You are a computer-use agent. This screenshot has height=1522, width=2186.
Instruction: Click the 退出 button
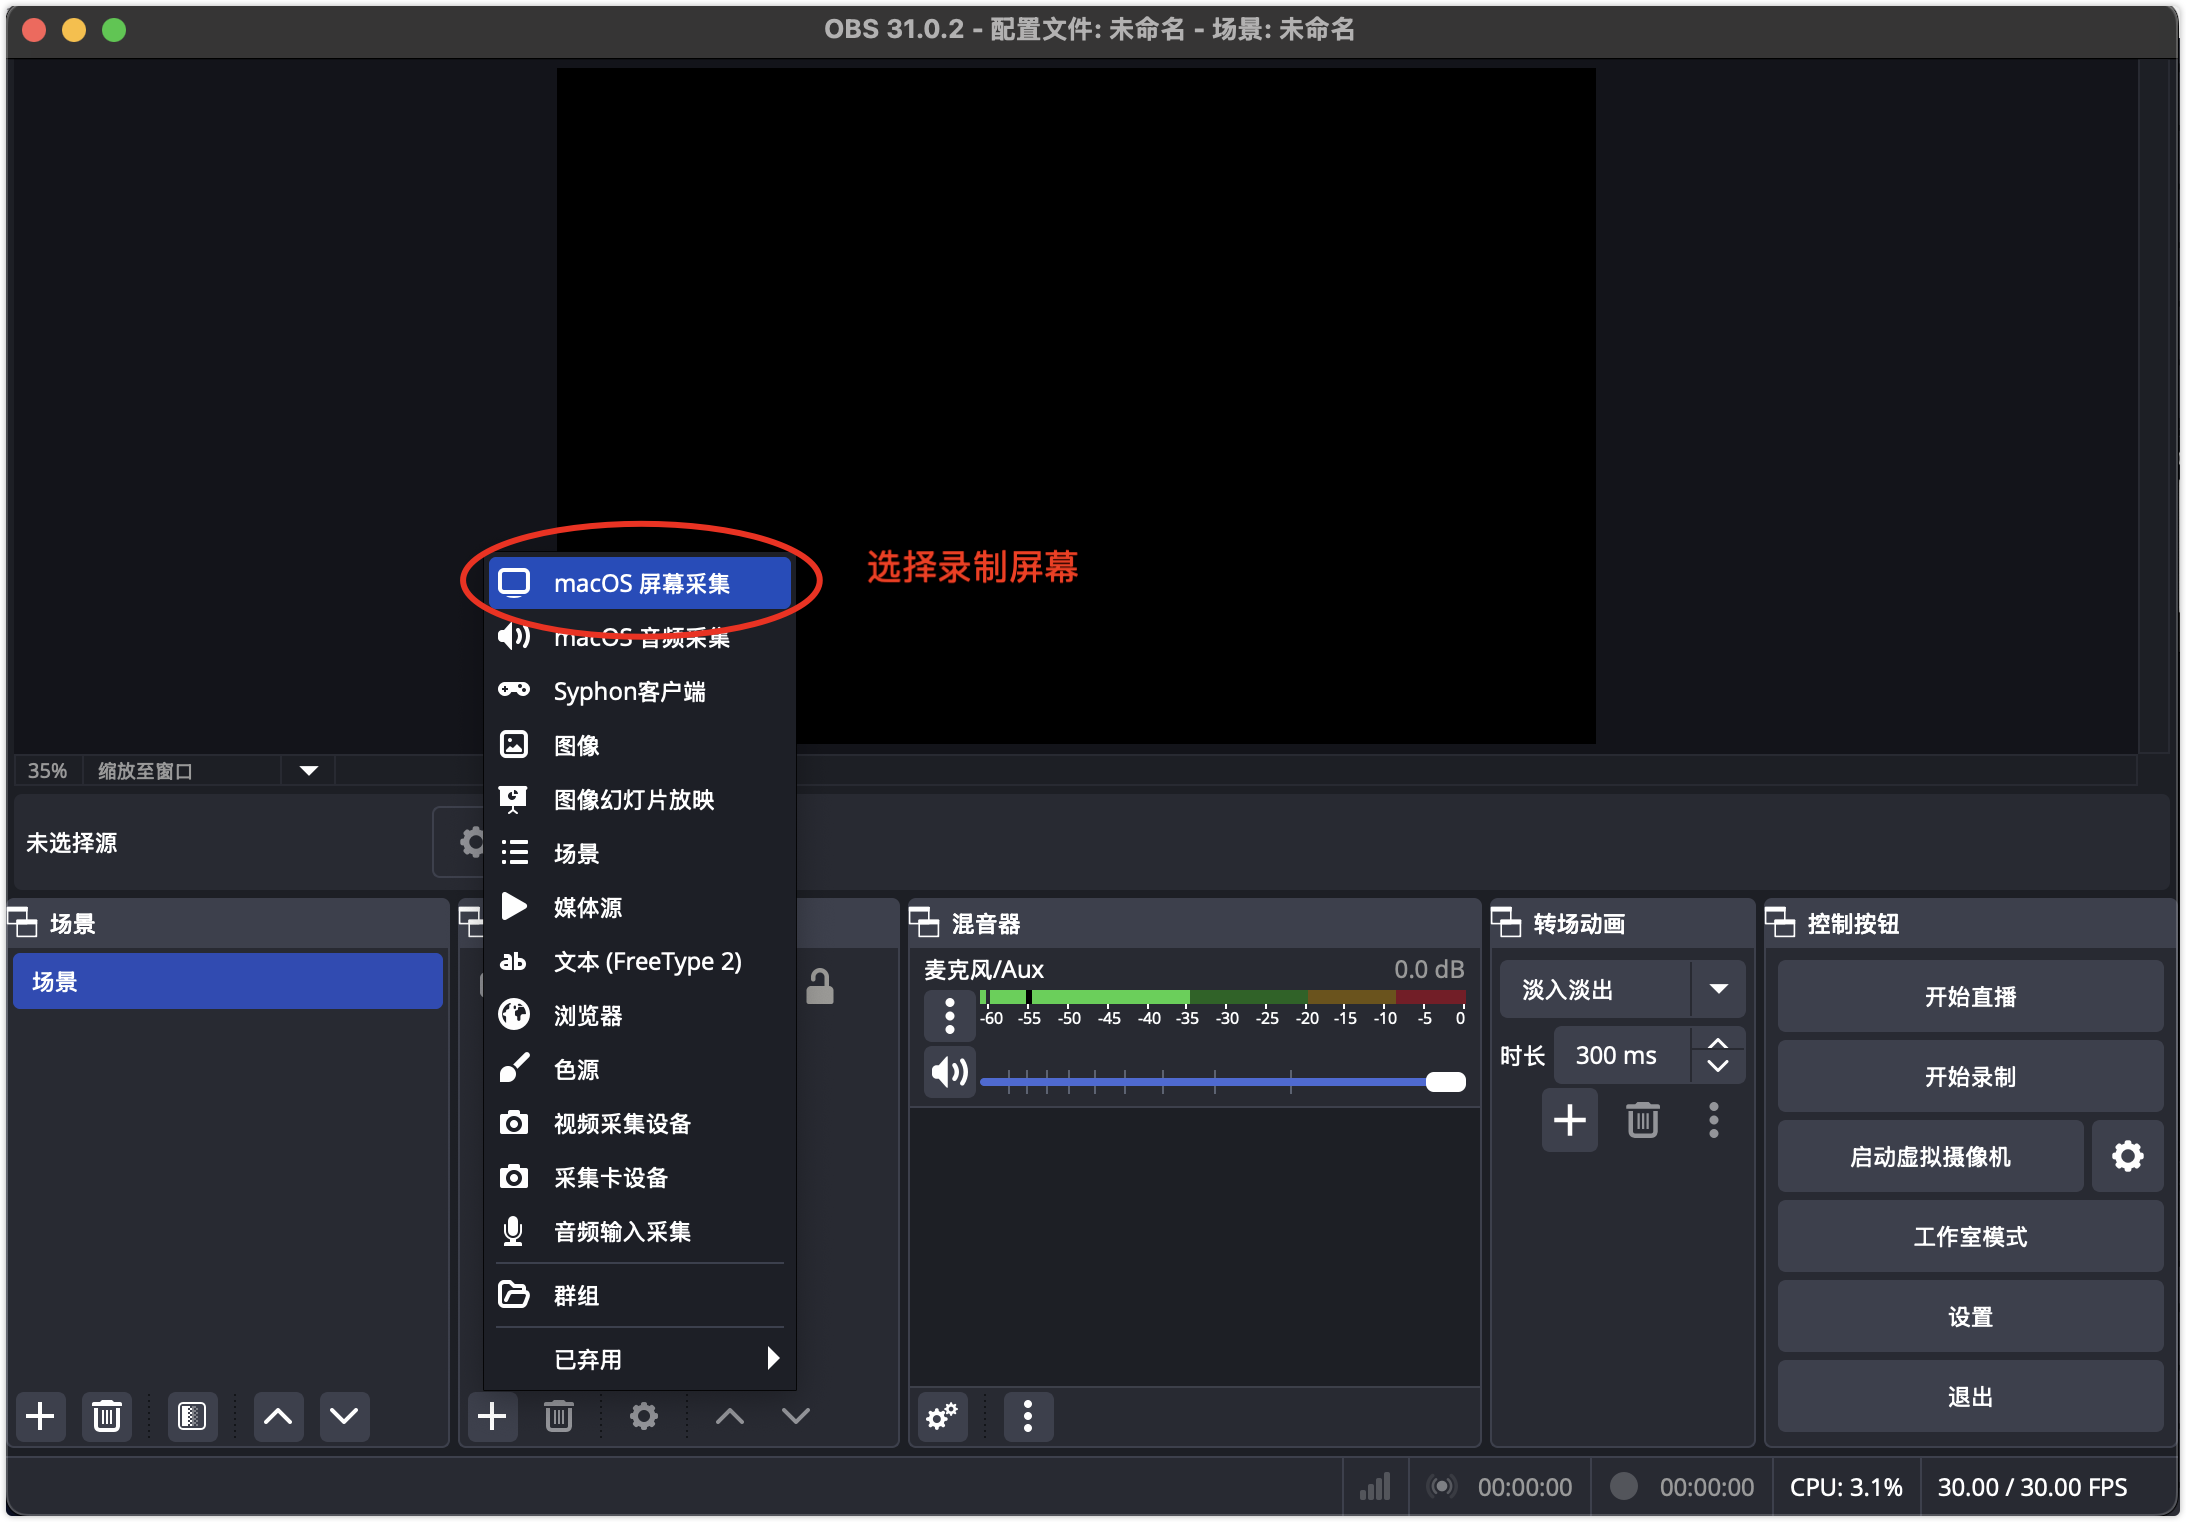pyautogui.click(x=1970, y=1396)
